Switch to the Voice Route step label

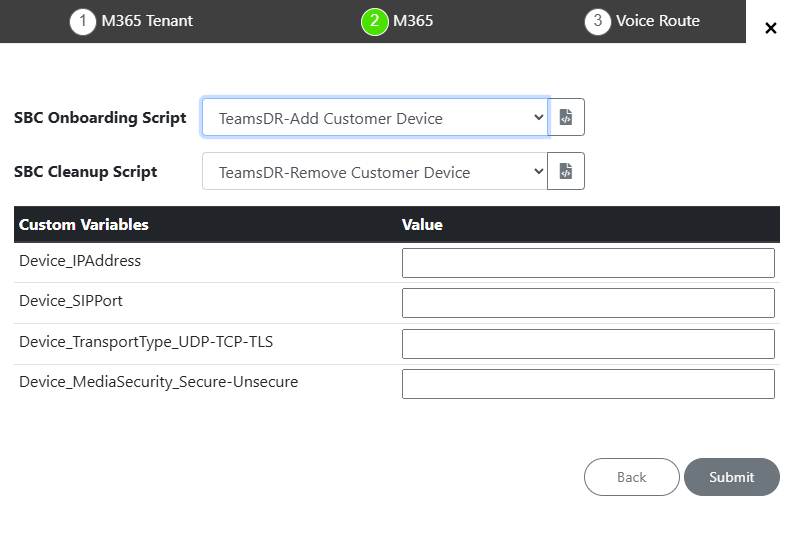click(657, 21)
